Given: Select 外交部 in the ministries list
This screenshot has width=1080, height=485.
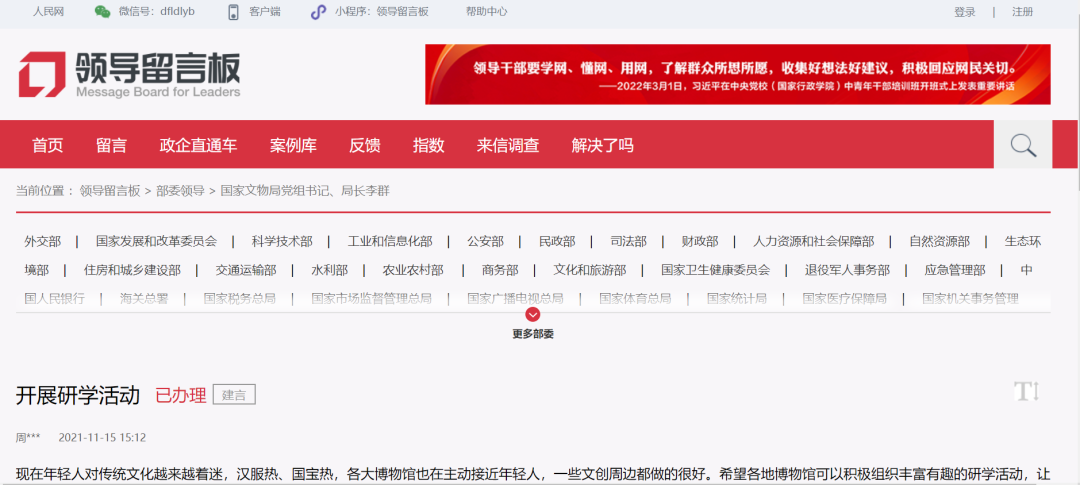Looking at the screenshot, I should click(x=43, y=241).
